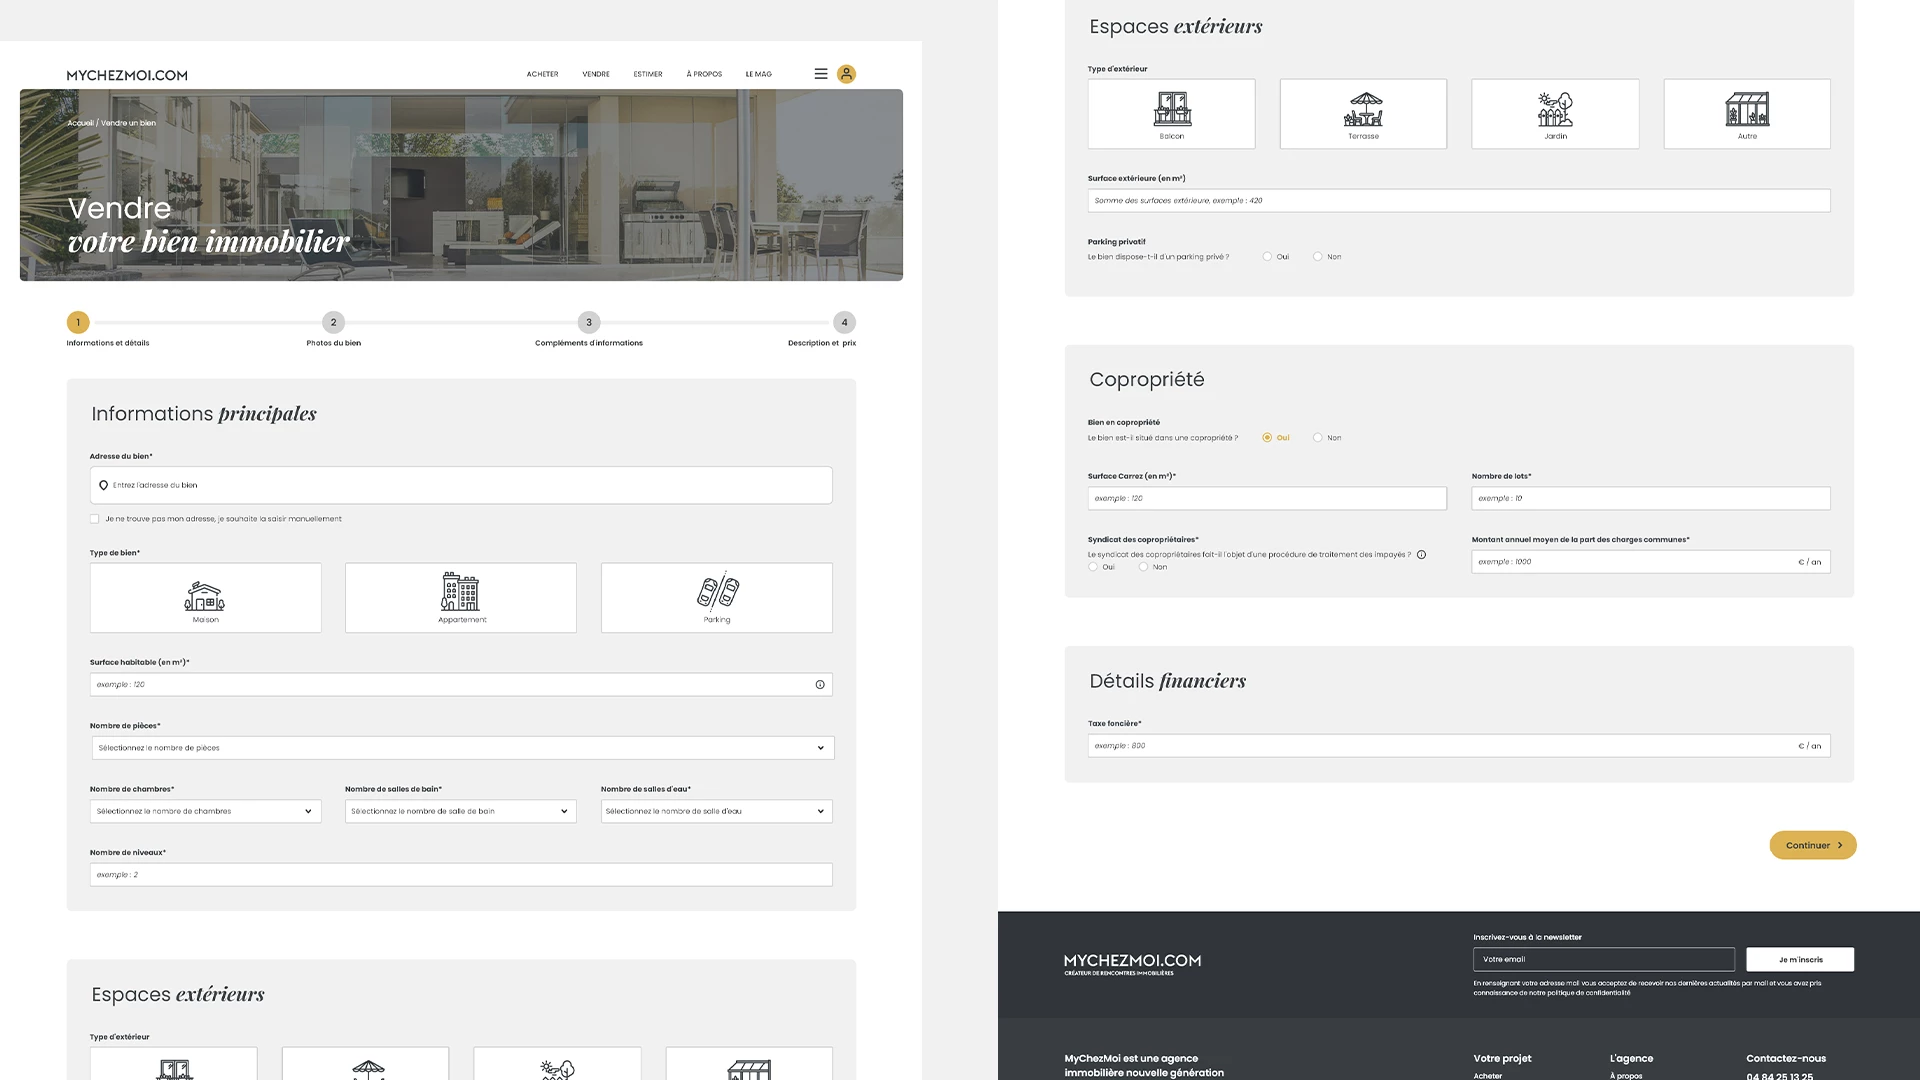
Task: Click the 'Copropriété' section heading
Action: [x=1147, y=380]
